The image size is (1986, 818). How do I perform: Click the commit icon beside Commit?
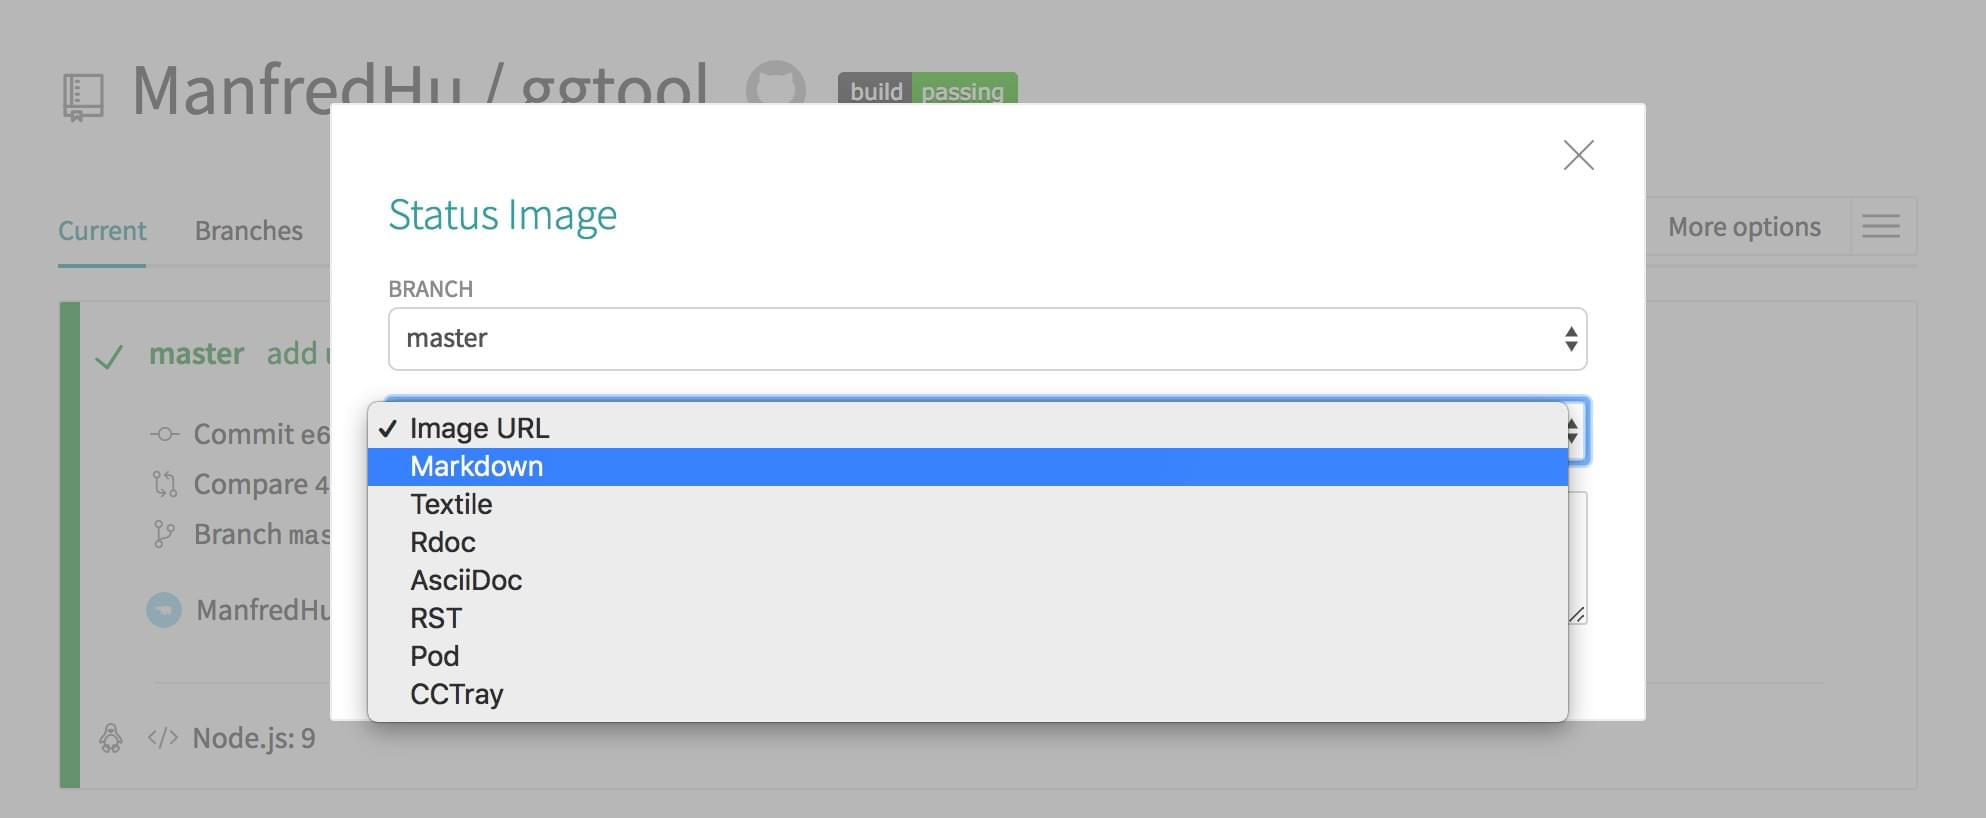pos(165,434)
